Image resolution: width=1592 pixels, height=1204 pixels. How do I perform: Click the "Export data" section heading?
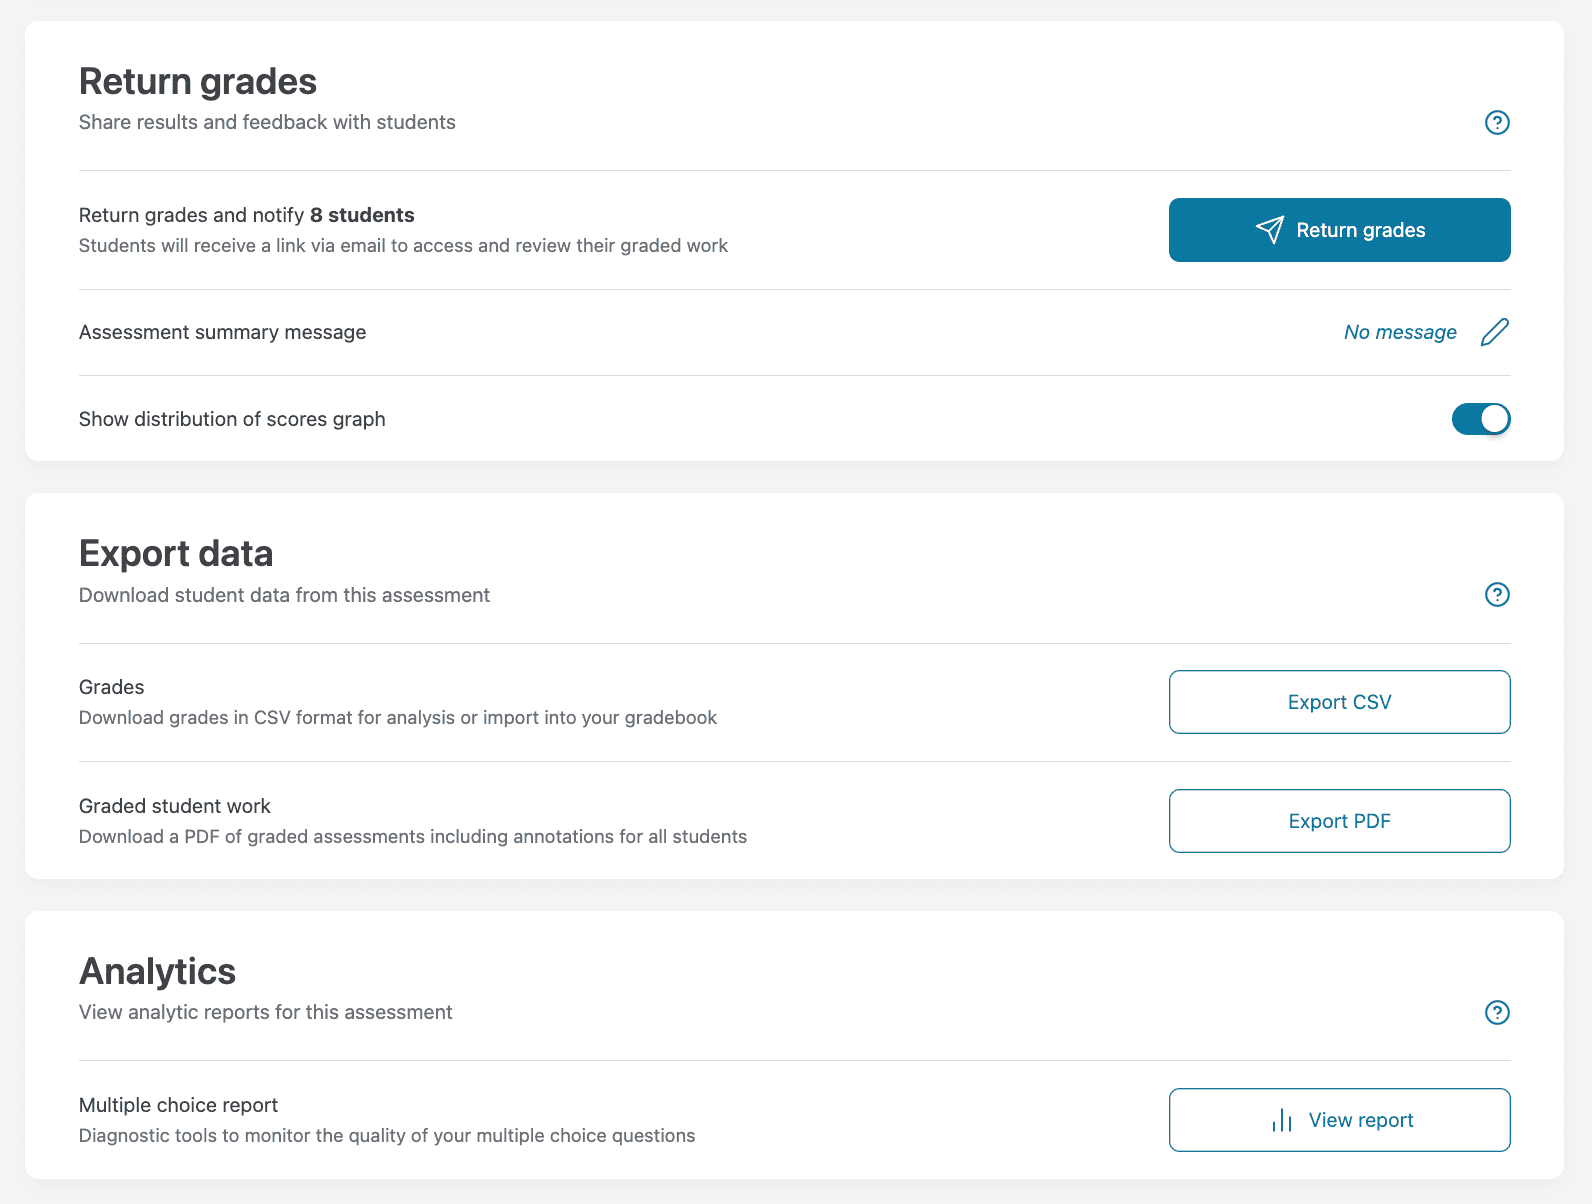(x=176, y=554)
